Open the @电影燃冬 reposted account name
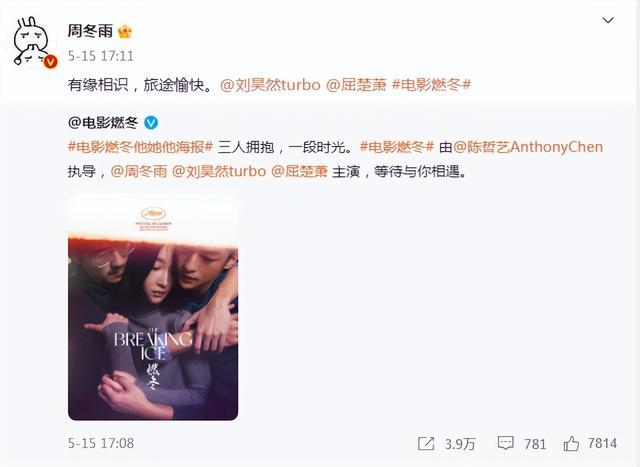640x467 pixels. click(x=103, y=122)
